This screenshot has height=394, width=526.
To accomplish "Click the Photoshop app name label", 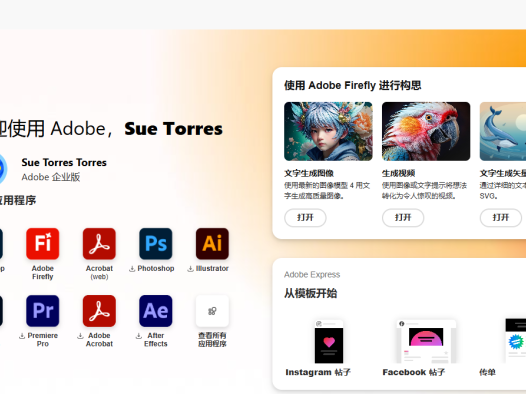I will [156, 269].
